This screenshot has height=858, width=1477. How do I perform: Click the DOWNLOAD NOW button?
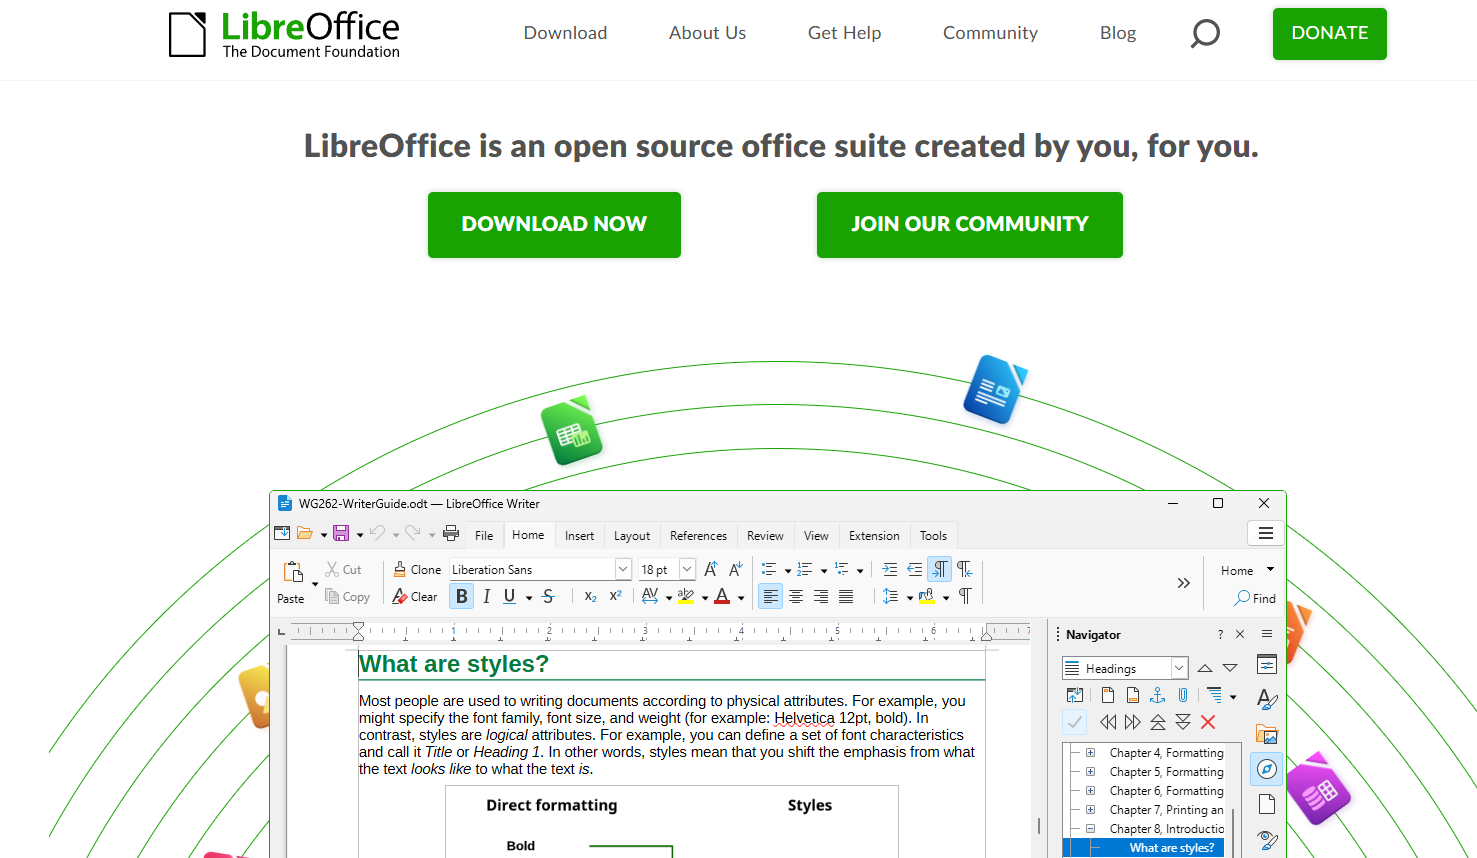554,225
